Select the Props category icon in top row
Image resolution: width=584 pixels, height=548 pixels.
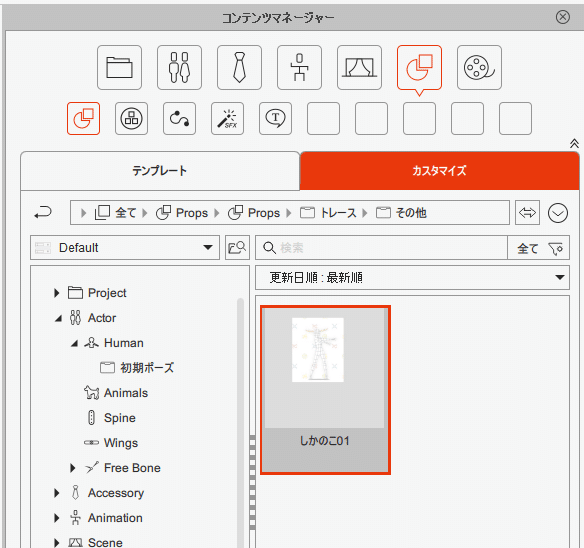tap(419, 67)
